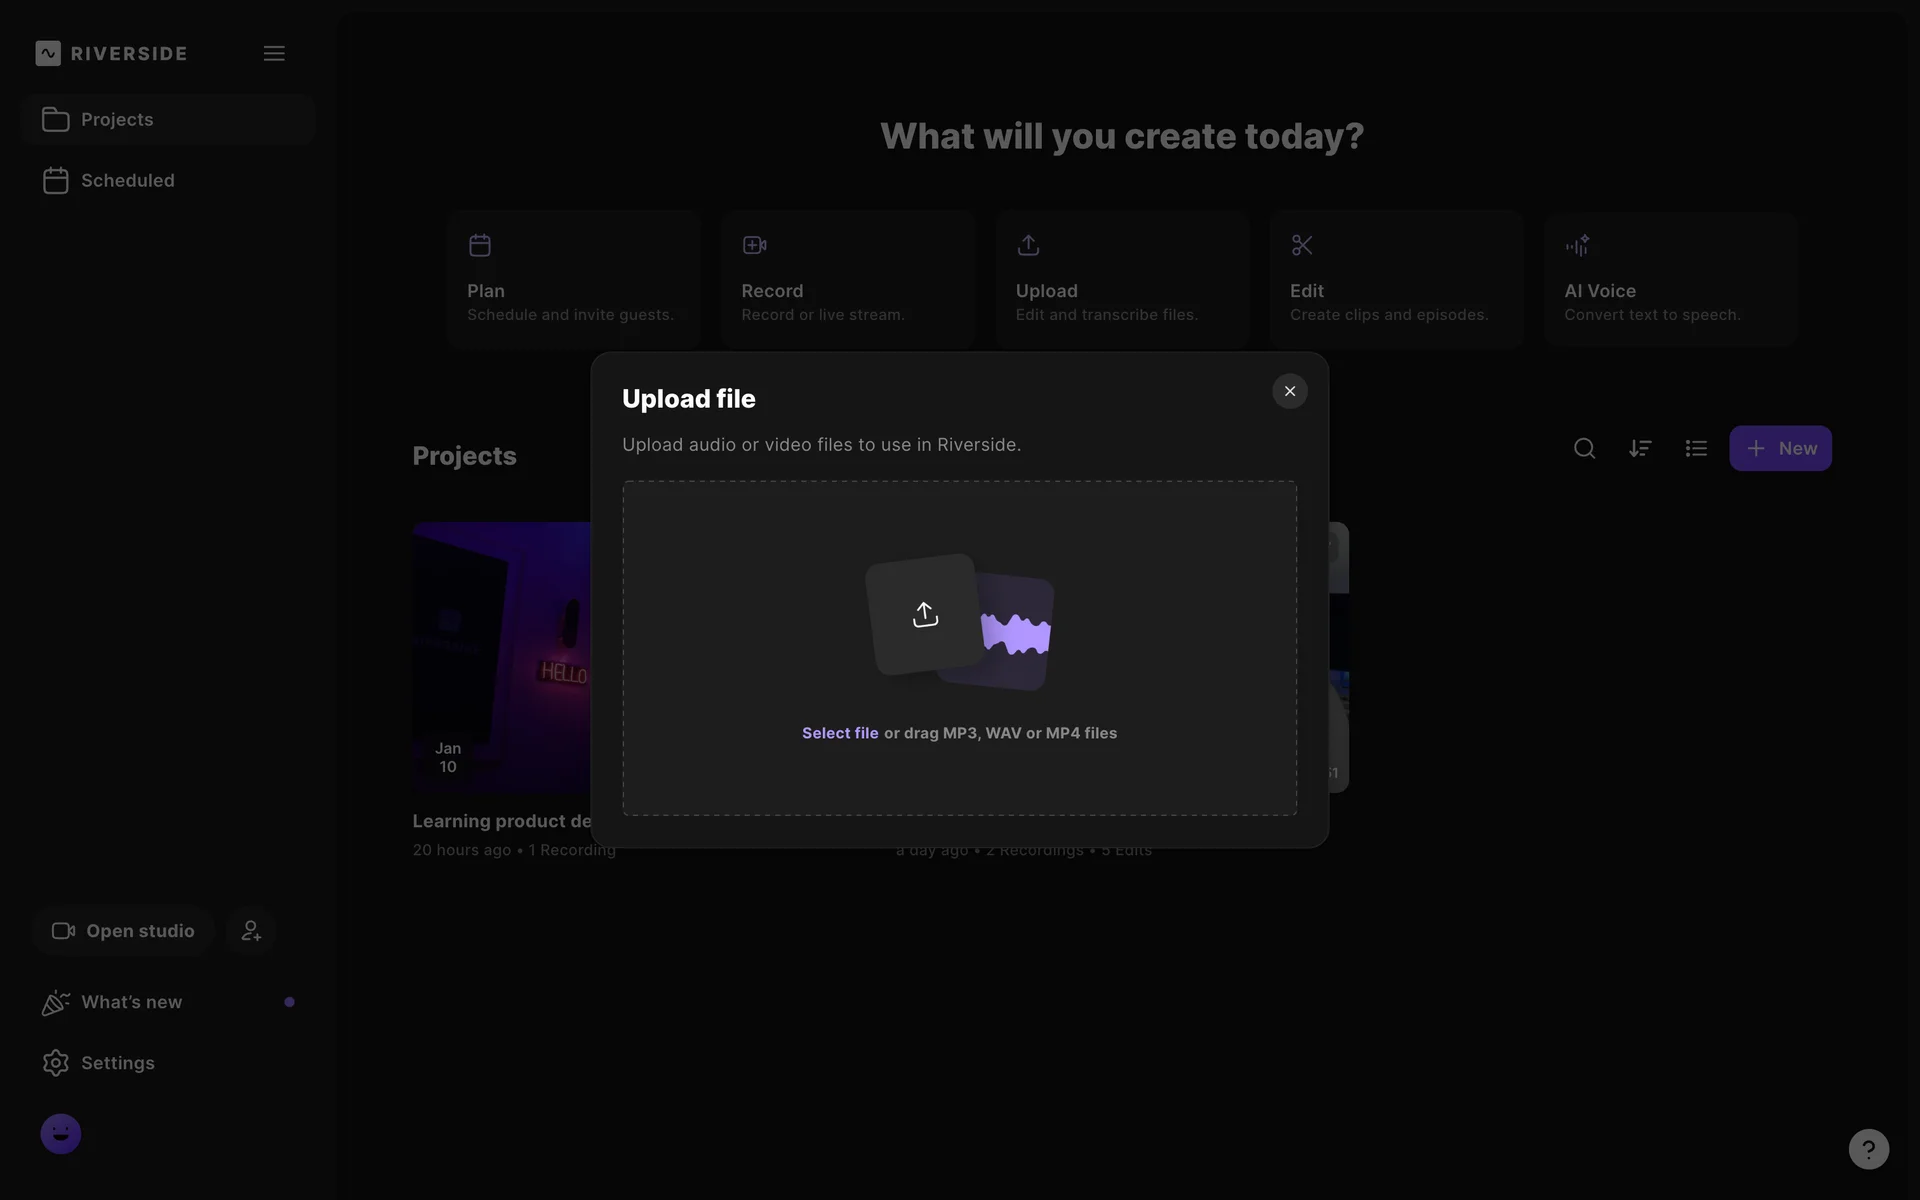Search projects with the magnifier icon
The width and height of the screenshot is (1920, 1200).
(x=1584, y=449)
